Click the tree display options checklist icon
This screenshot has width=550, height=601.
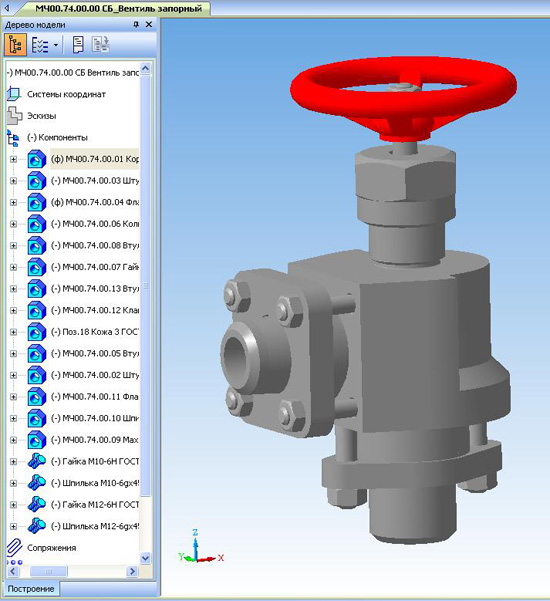(40, 45)
